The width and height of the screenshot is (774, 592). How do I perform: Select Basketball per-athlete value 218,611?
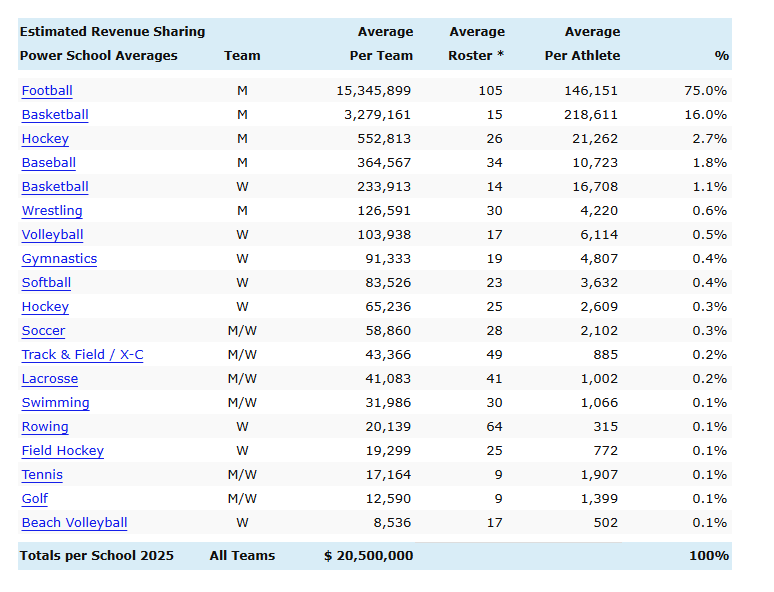pos(591,115)
